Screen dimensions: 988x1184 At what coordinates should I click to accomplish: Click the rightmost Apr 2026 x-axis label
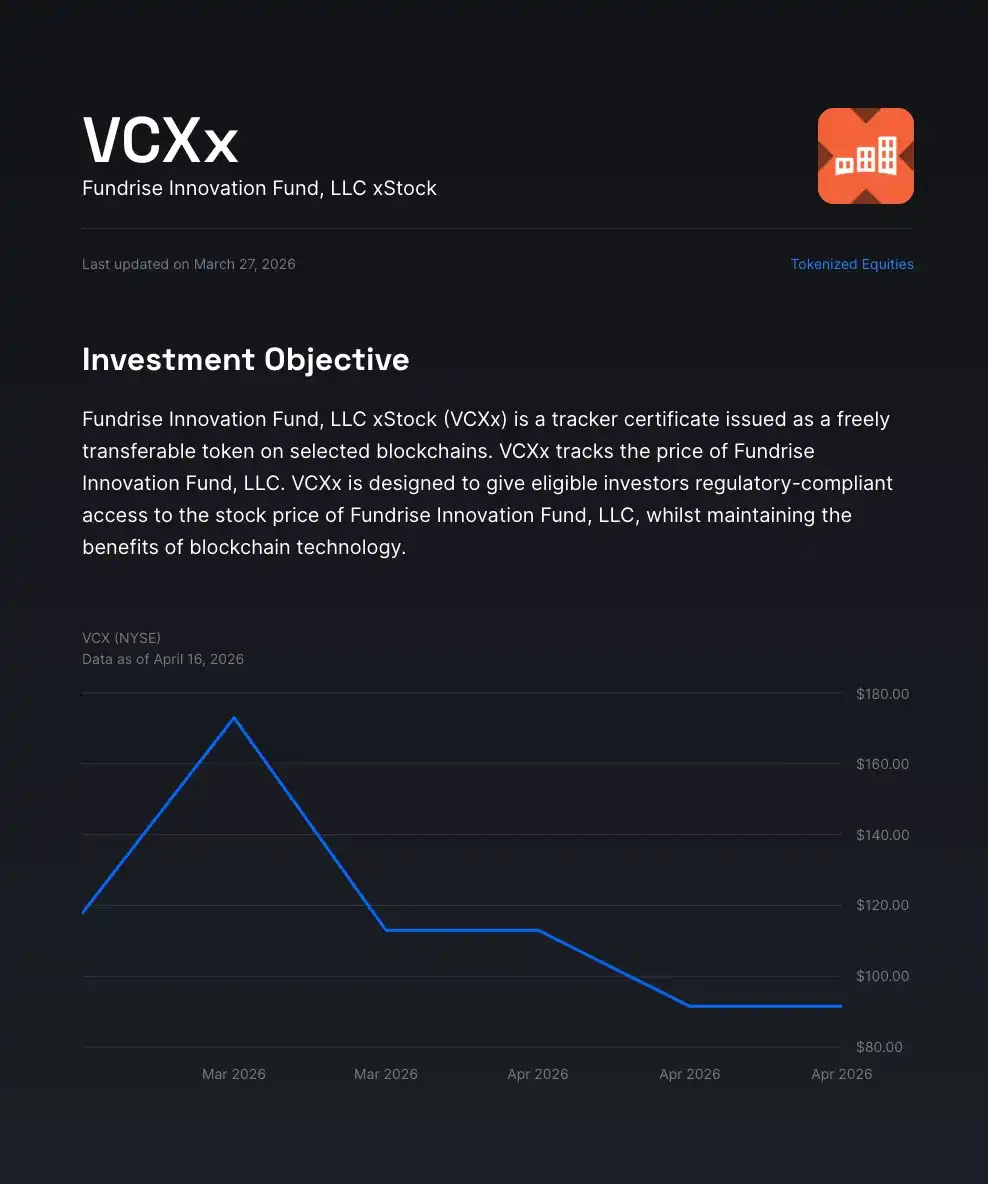click(x=841, y=1074)
